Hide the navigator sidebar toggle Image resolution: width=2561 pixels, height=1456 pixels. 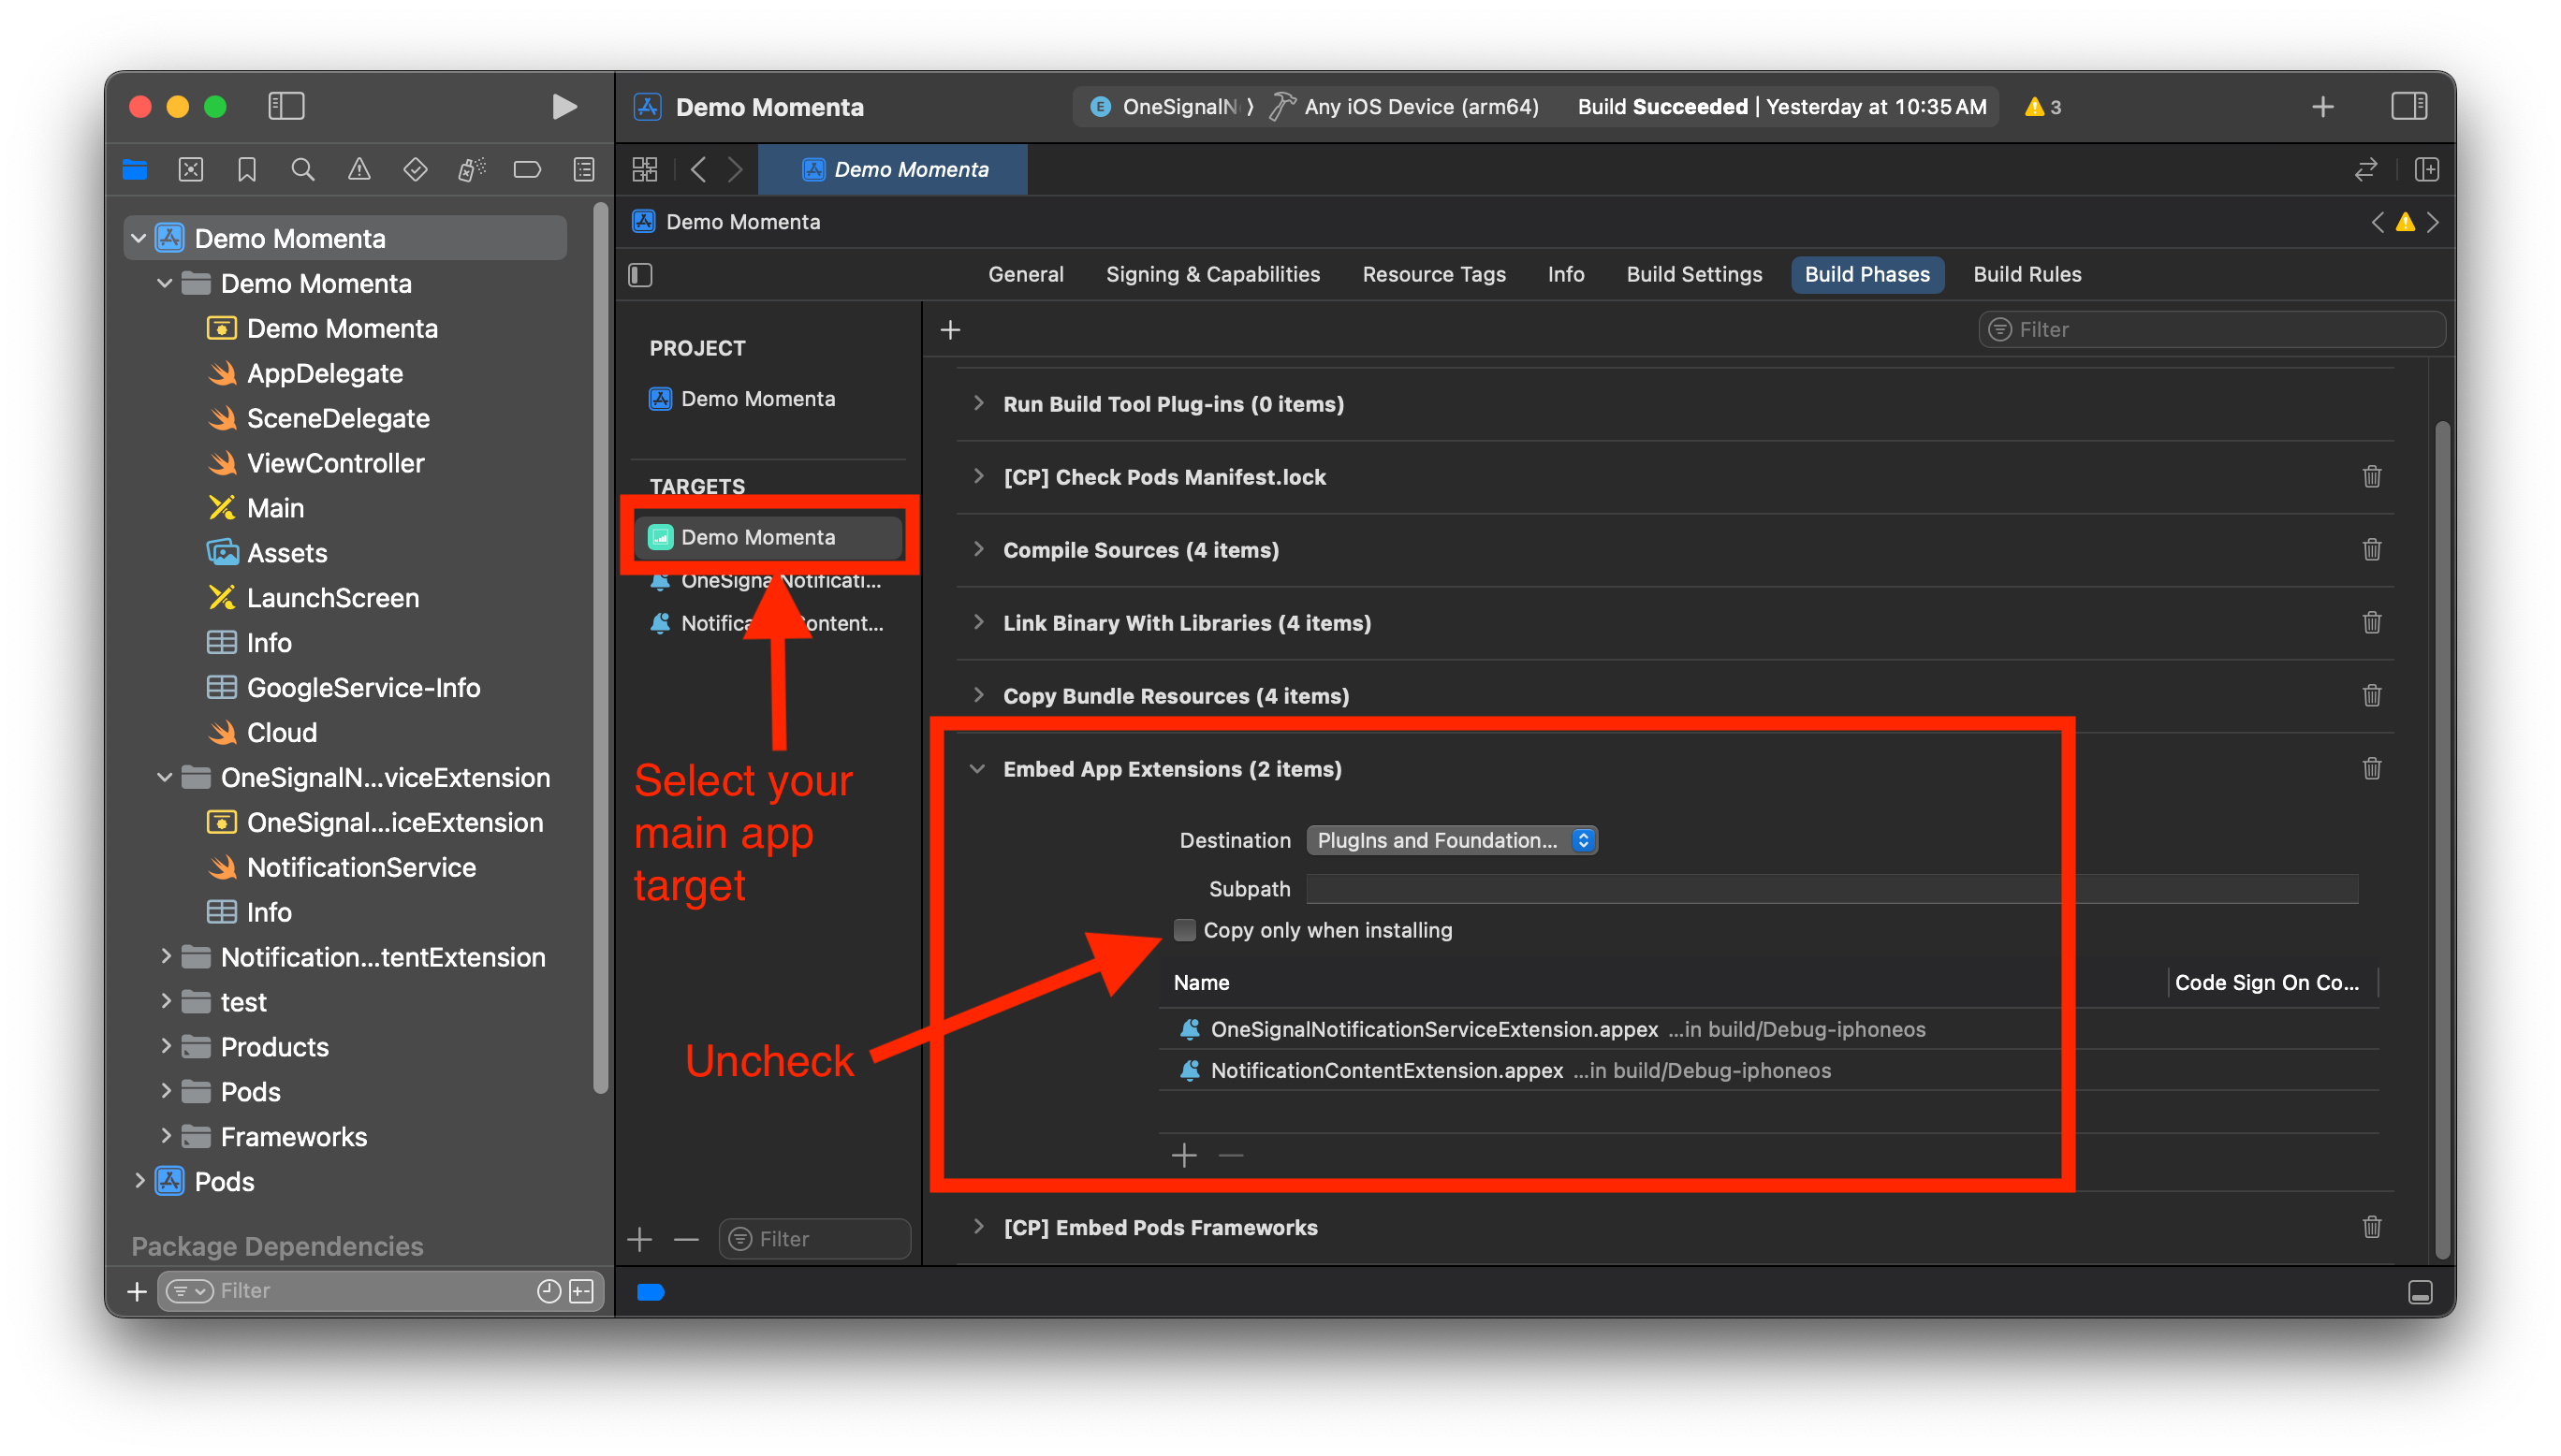click(286, 107)
